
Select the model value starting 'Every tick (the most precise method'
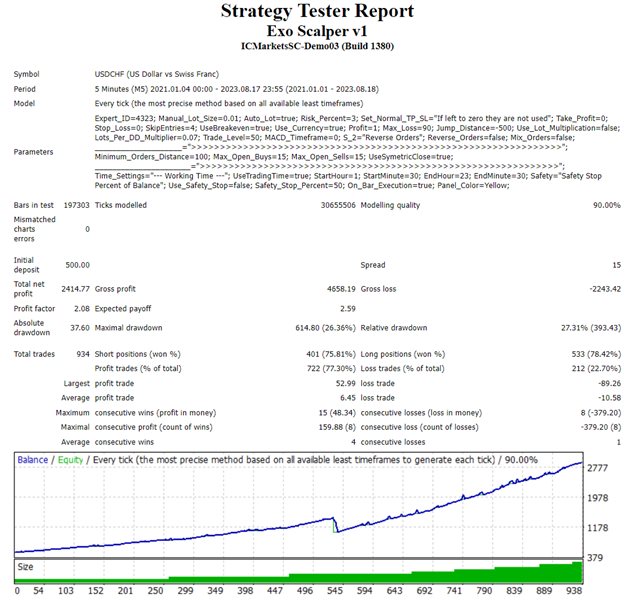[229, 103]
